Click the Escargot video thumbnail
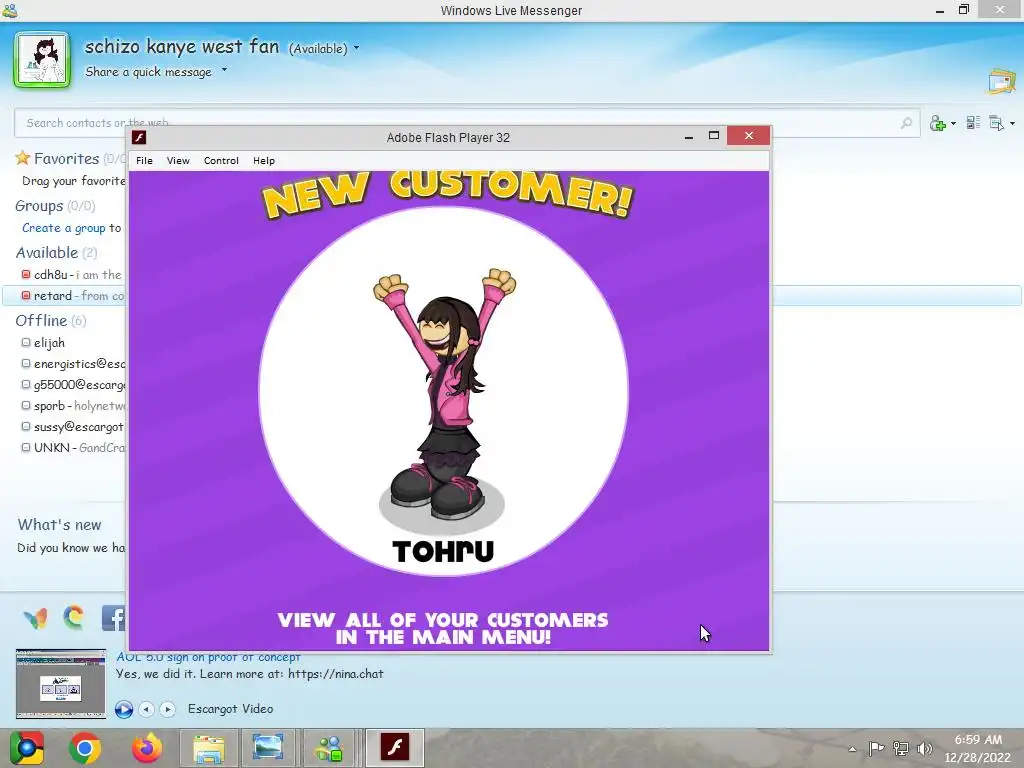This screenshot has width=1024, height=768. tap(61, 684)
